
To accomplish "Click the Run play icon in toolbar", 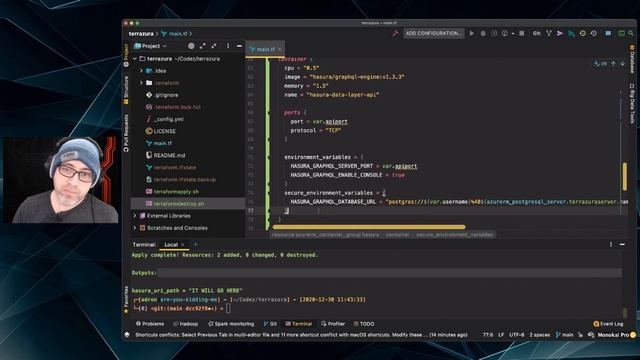I will pos(472,33).
